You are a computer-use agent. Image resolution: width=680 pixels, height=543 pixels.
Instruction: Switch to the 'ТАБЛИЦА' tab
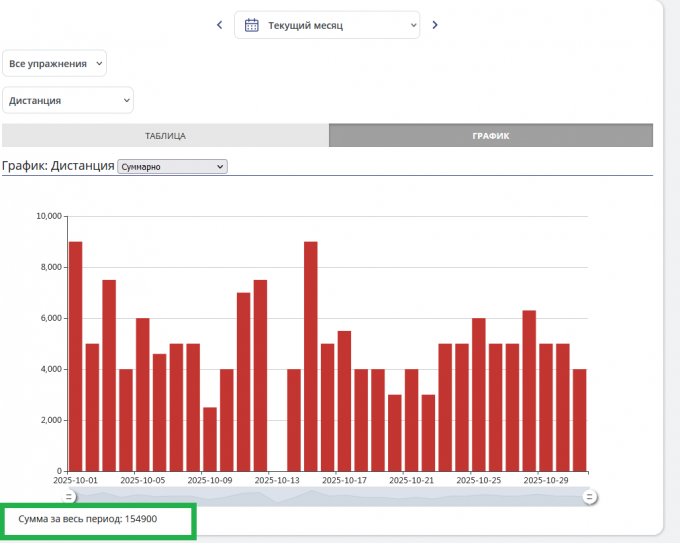coord(165,136)
